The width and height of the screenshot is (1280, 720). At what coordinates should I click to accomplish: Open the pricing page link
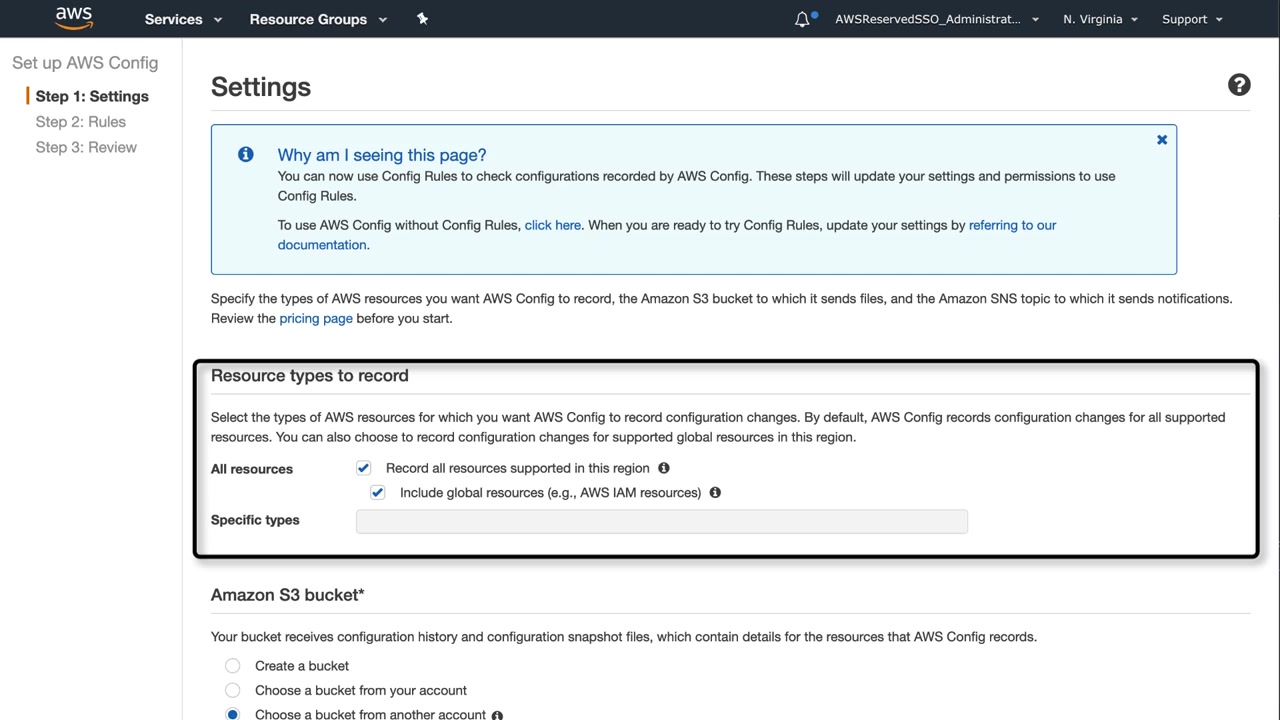[316, 318]
